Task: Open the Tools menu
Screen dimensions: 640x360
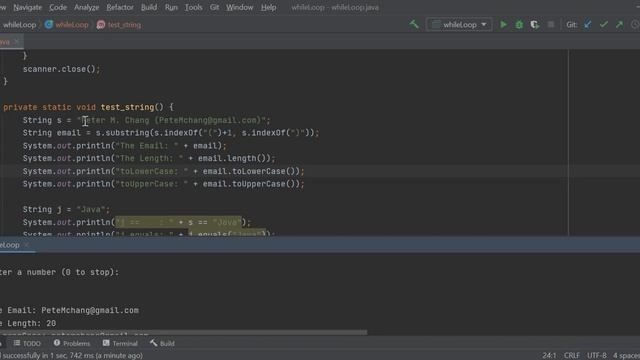Action: (193, 7)
